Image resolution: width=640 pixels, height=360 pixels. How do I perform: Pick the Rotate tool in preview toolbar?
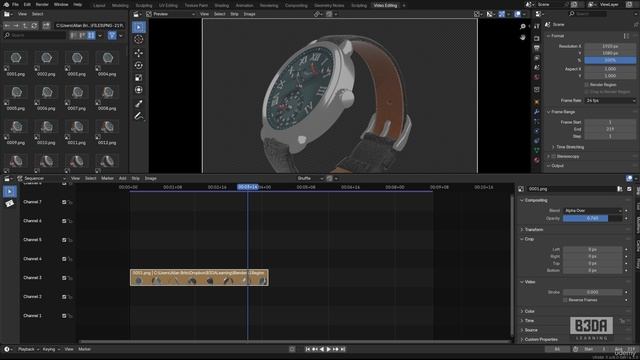(139, 65)
